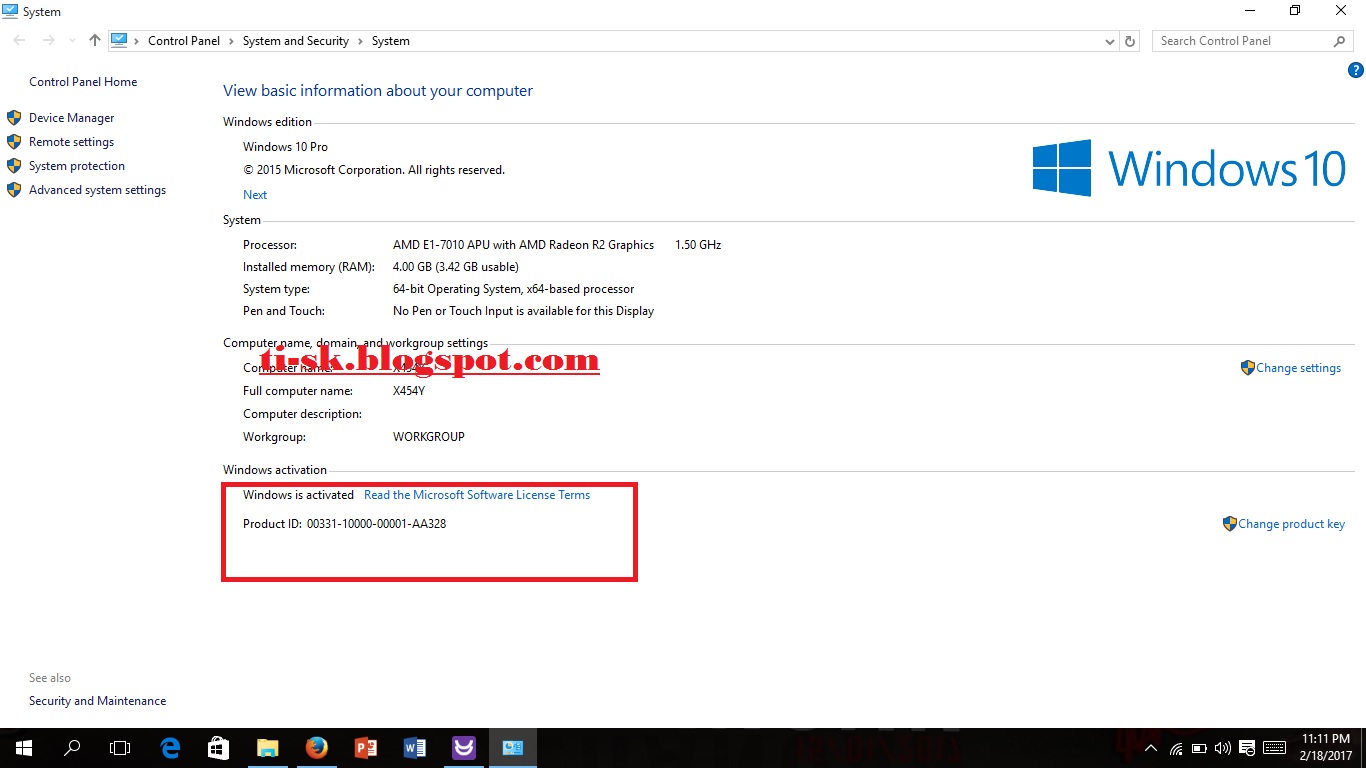The image size is (1366, 768).
Task: Click the System breadcrumb in address bar
Action: (391, 41)
